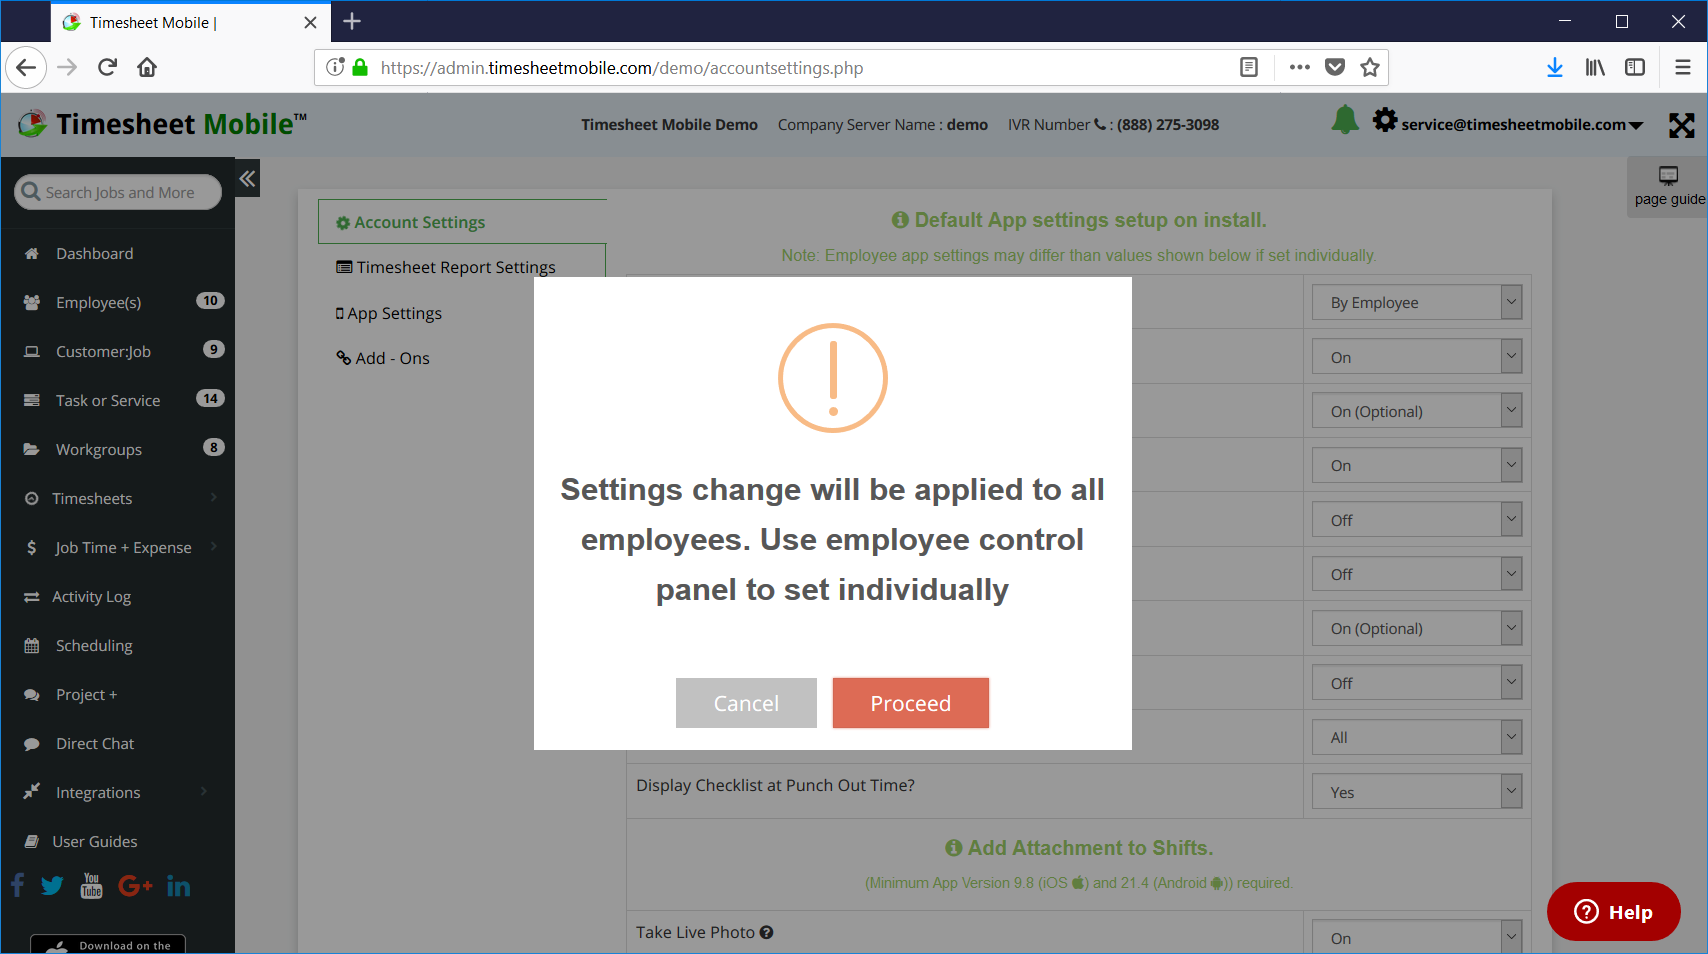1708x954 pixels.
Task: Click the Google Plus icon
Action: click(x=135, y=886)
